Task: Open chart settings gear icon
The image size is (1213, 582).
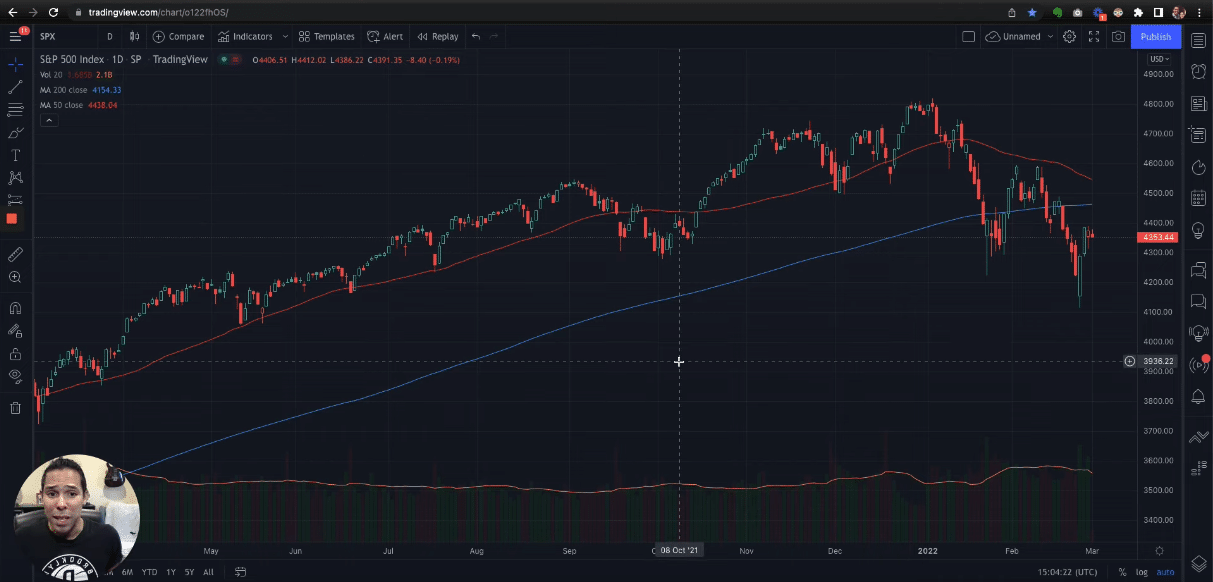Action: (1069, 37)
